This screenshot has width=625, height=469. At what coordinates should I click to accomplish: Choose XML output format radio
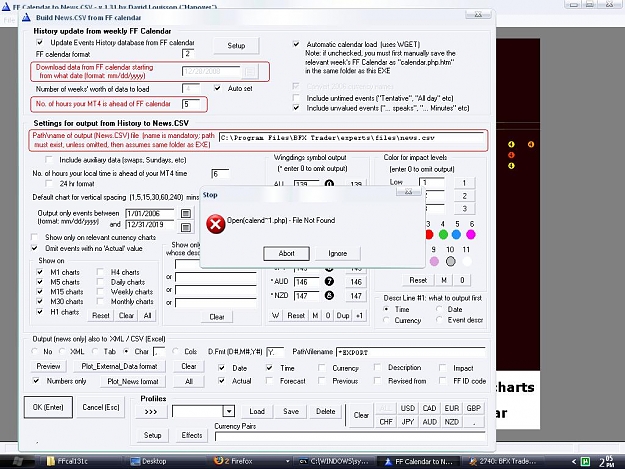pos(62,351)
